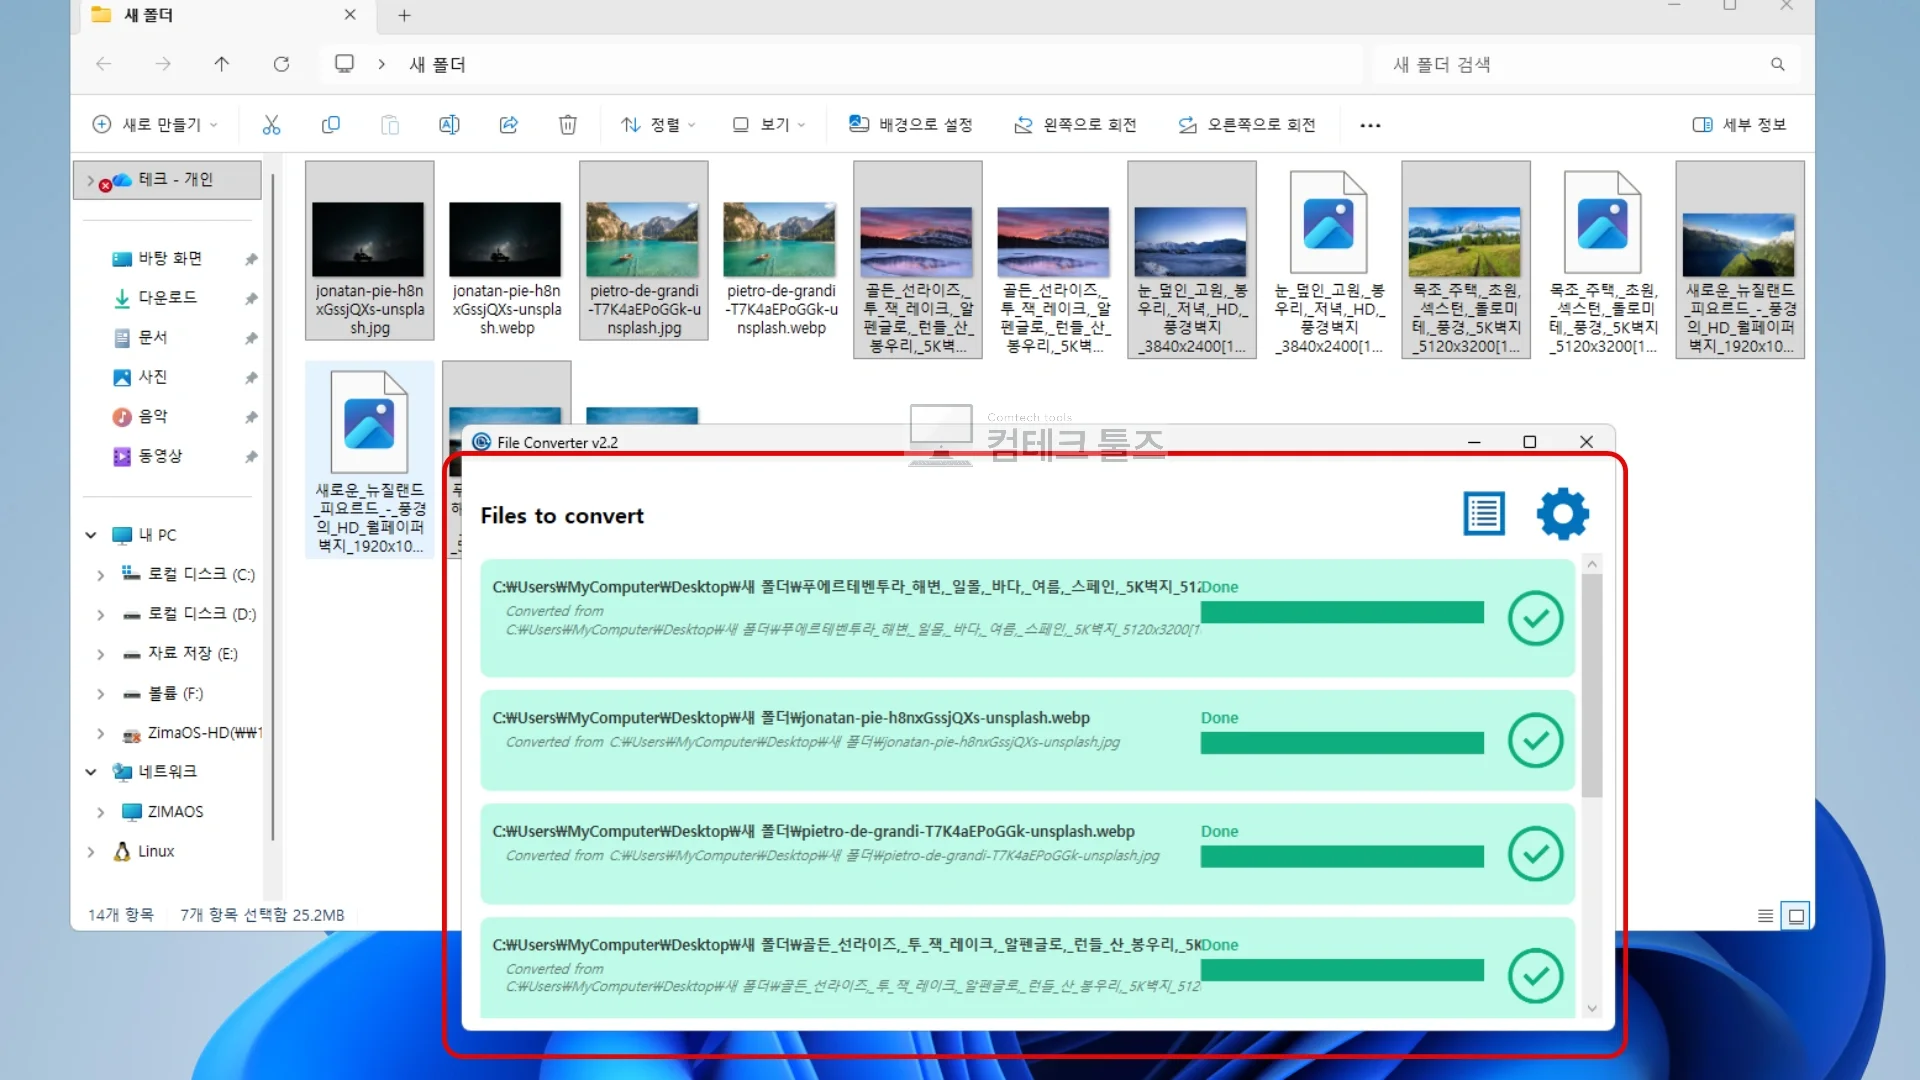The width and height of the screenshot is (1920, 1080).
Task: Open the File Converter list view icon
Action: [1484, 514]
